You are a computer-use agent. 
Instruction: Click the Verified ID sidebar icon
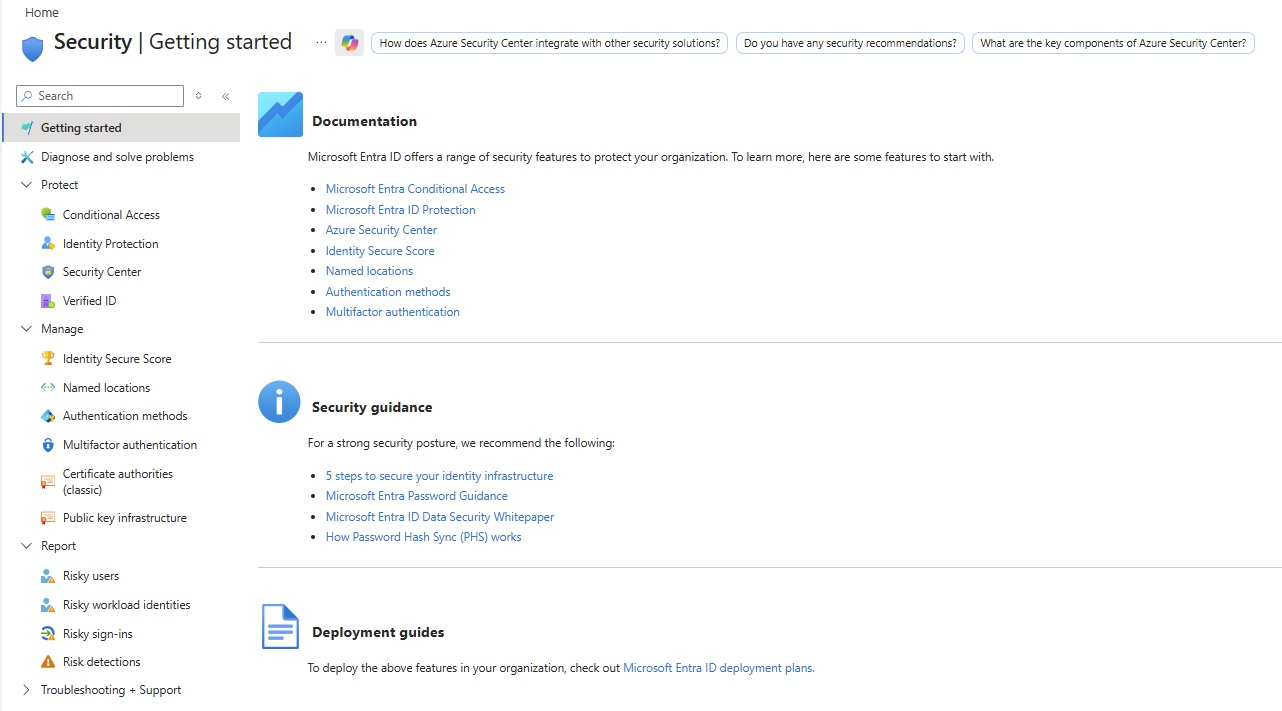tap(48, 301)
